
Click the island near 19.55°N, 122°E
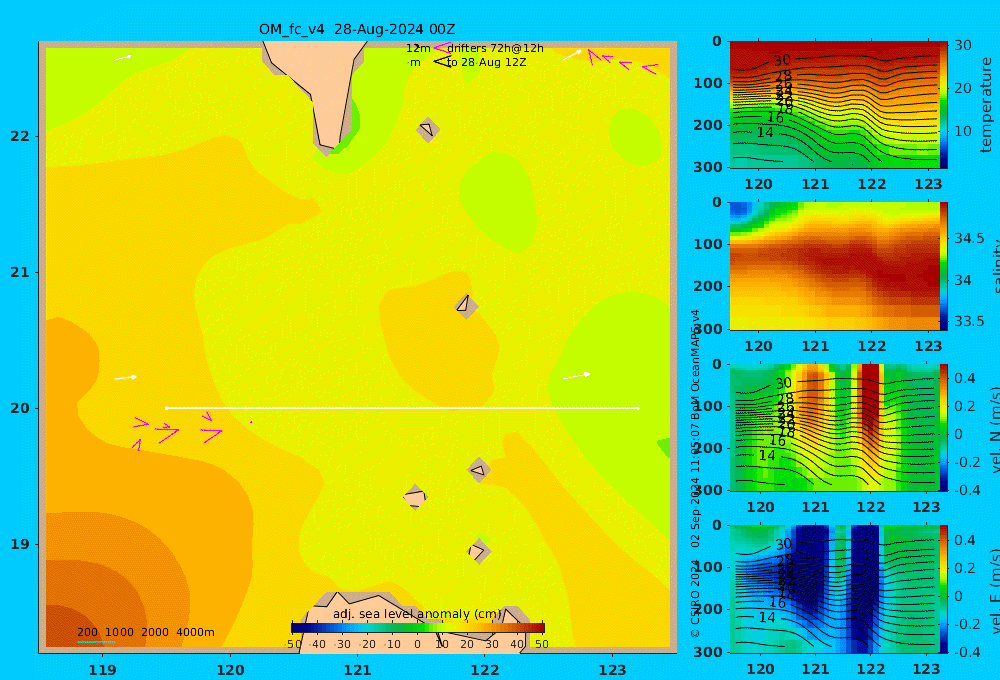[479, 470]
